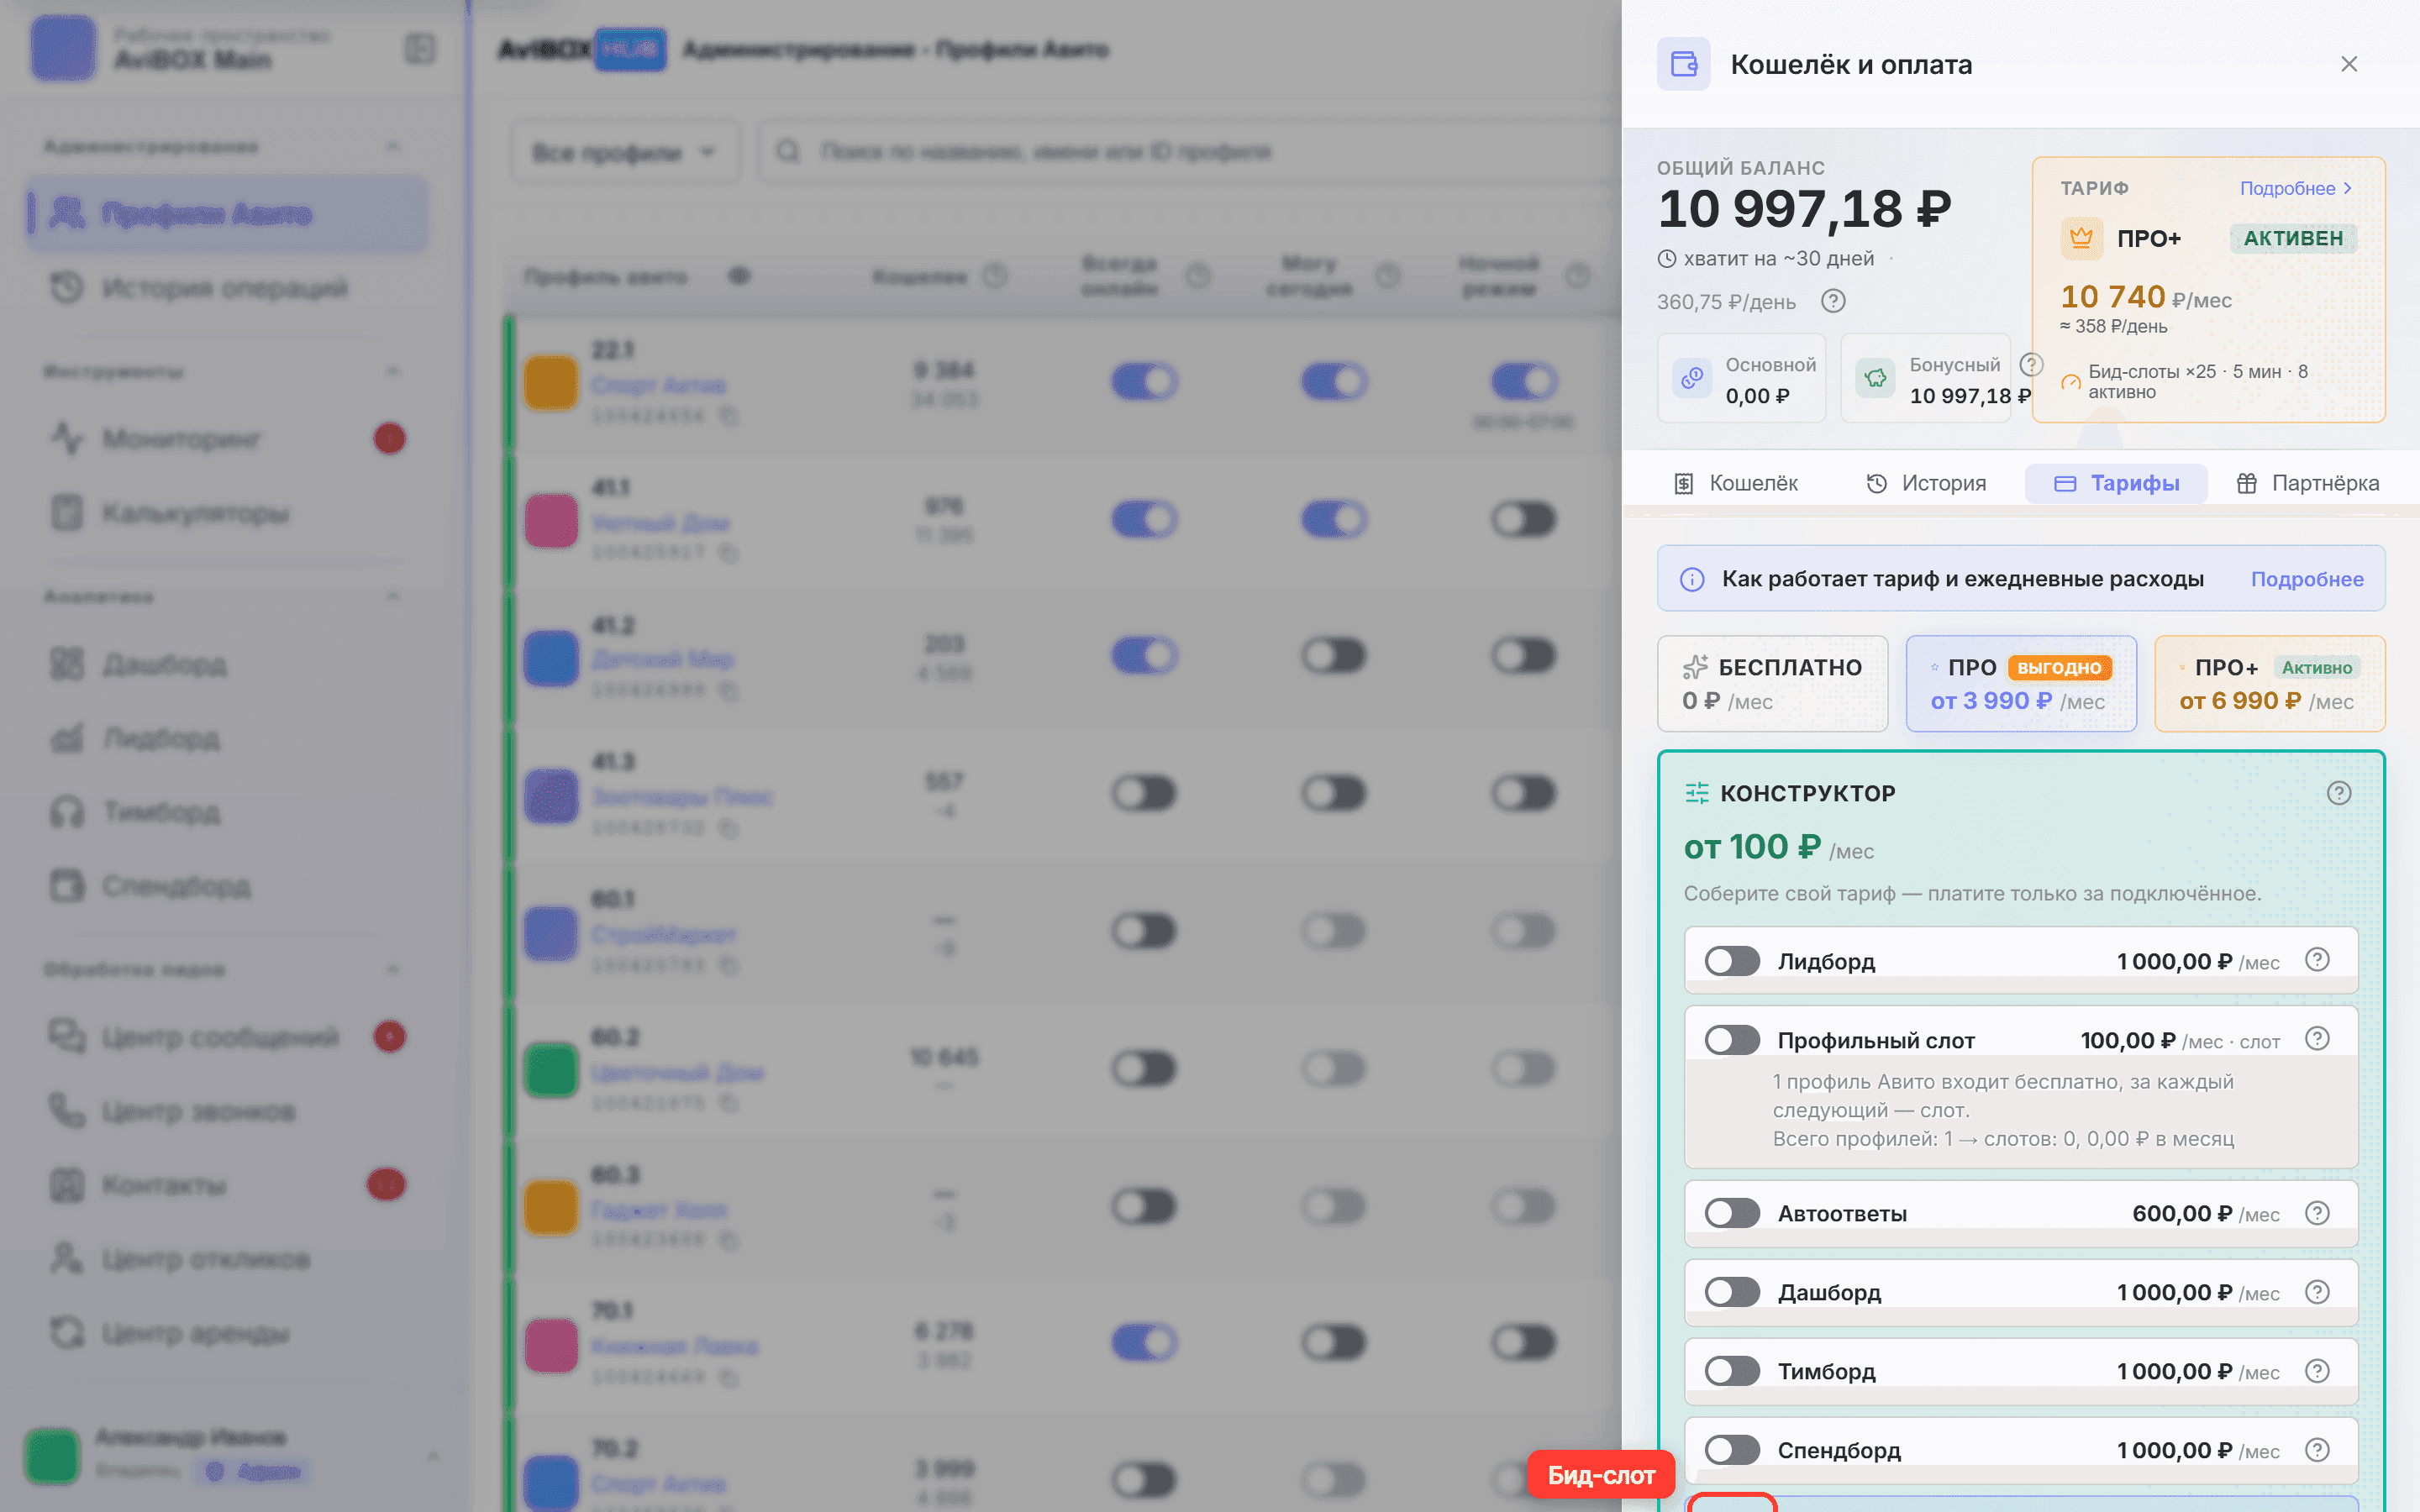Click the info icon in the tariff banner
The image size is (2420, 1512).
coord(1692,579)
